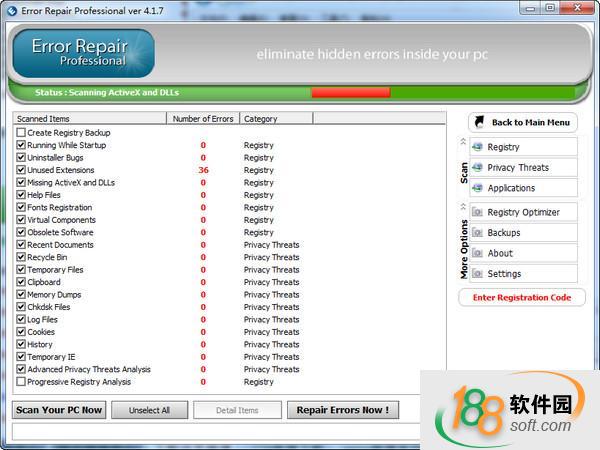
Task: Open the Enter Registration Code link
Action: point(521,298)
